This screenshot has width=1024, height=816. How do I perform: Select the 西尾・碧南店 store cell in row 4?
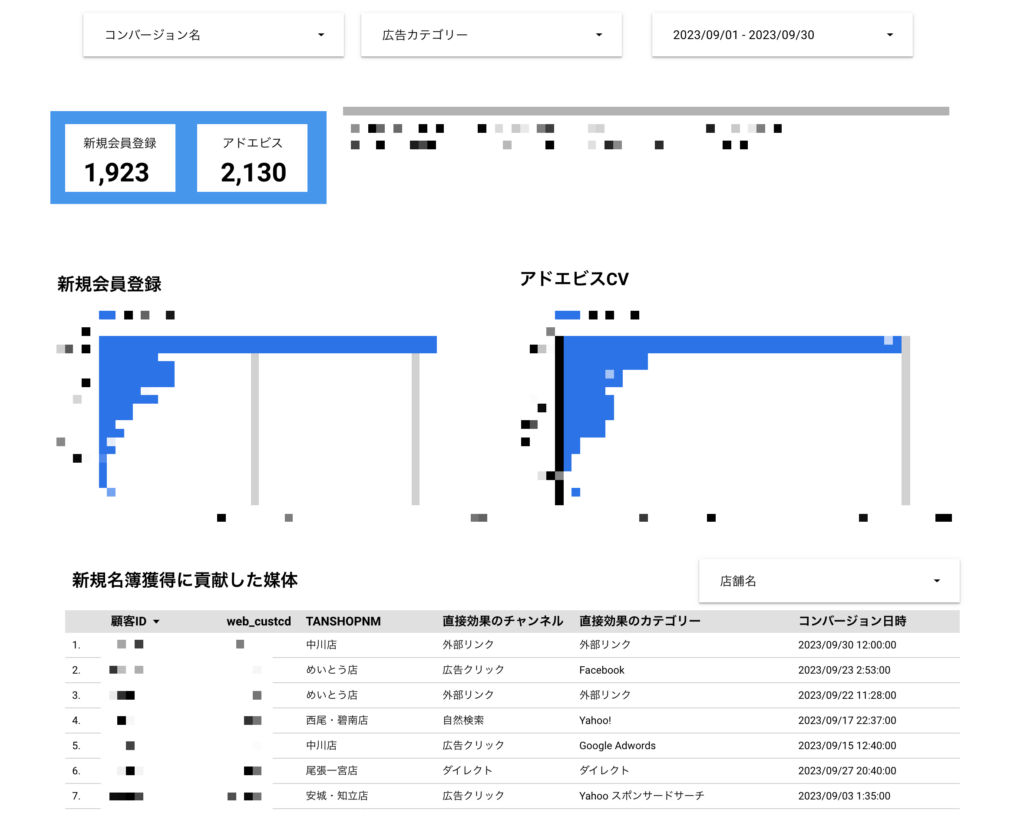coord(338,720)
